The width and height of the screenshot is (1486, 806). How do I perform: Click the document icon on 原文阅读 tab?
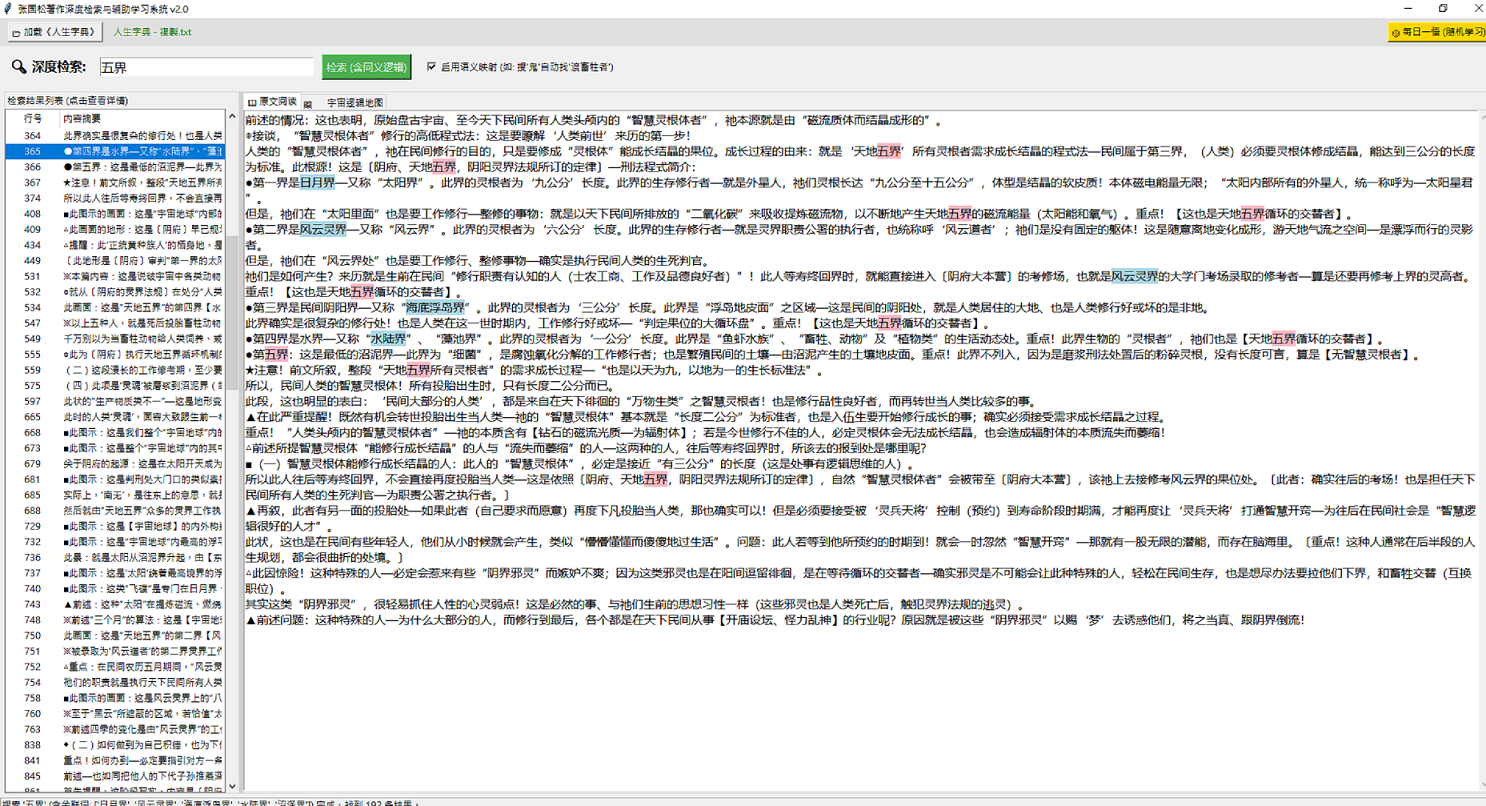pos(250,101)
